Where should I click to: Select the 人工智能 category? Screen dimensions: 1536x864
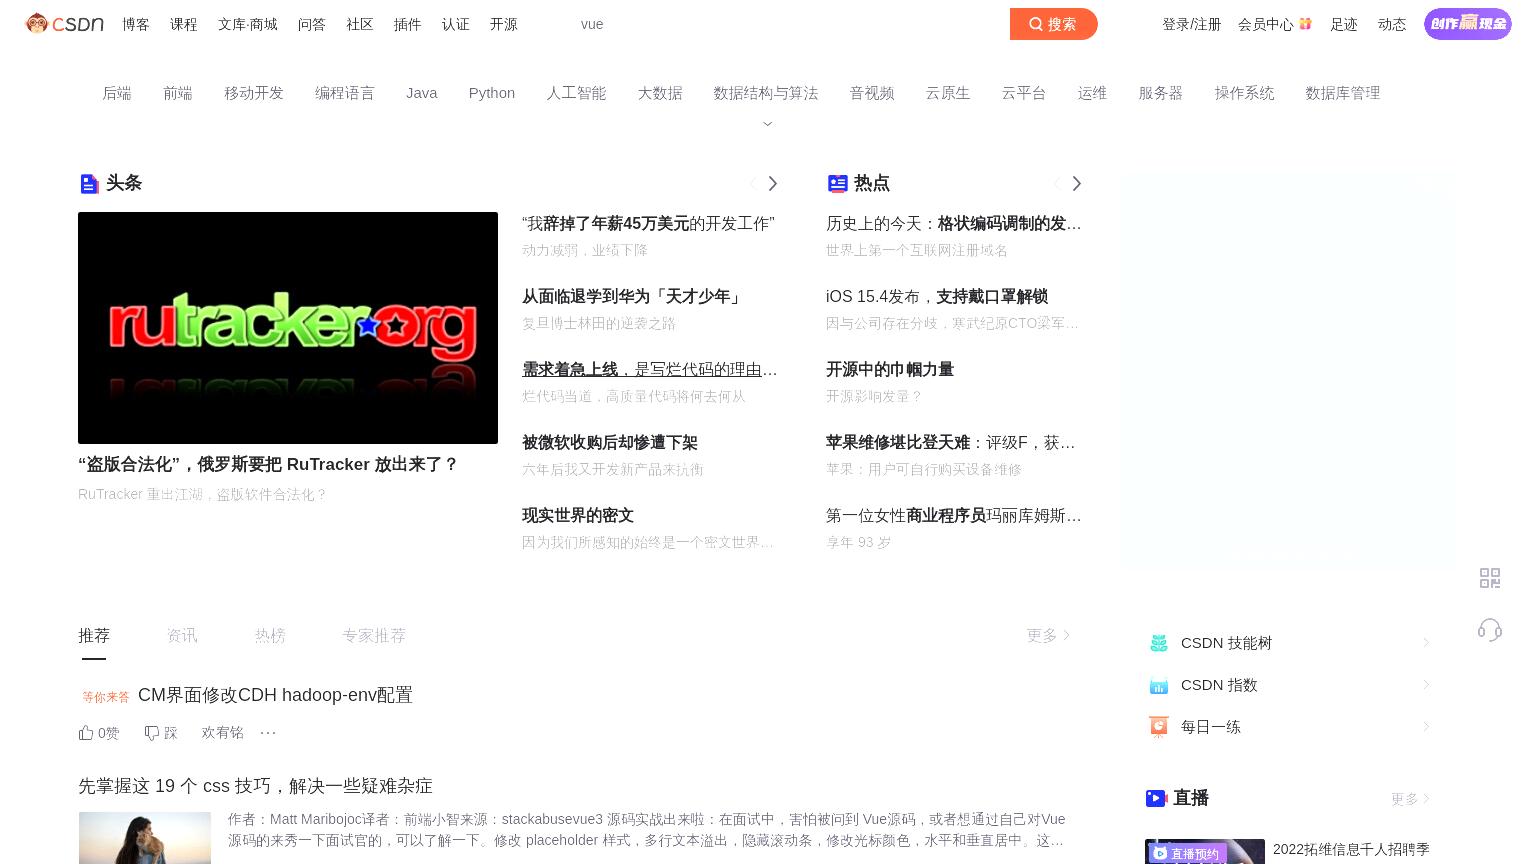tap(576, 93)
